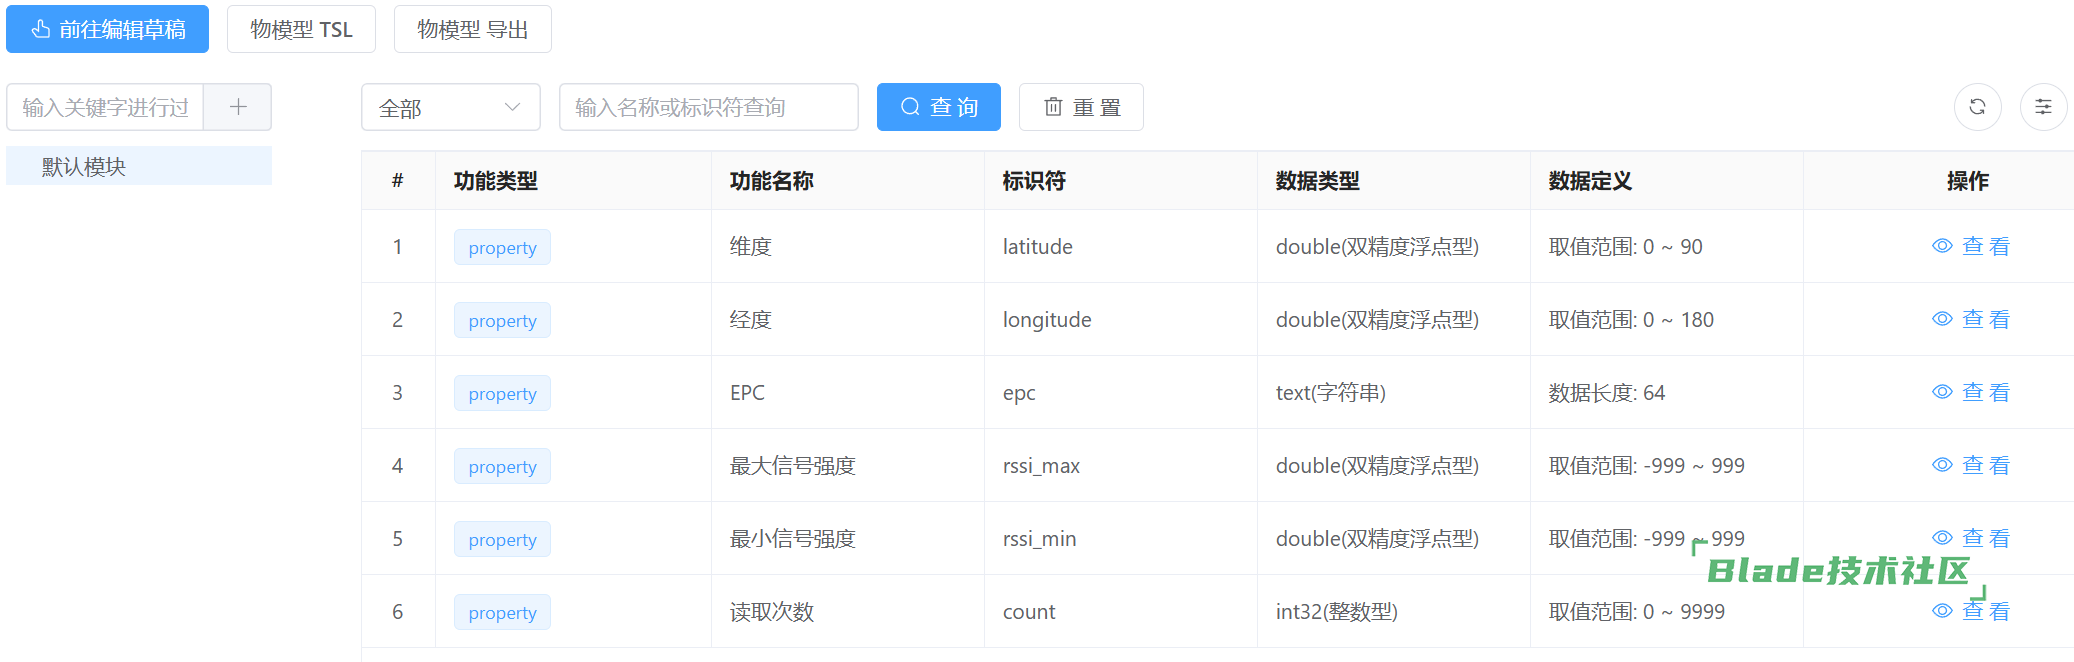2074x662 pixels.
Task: Click the 物模型 导出 button
Action: tap(472, 29)
